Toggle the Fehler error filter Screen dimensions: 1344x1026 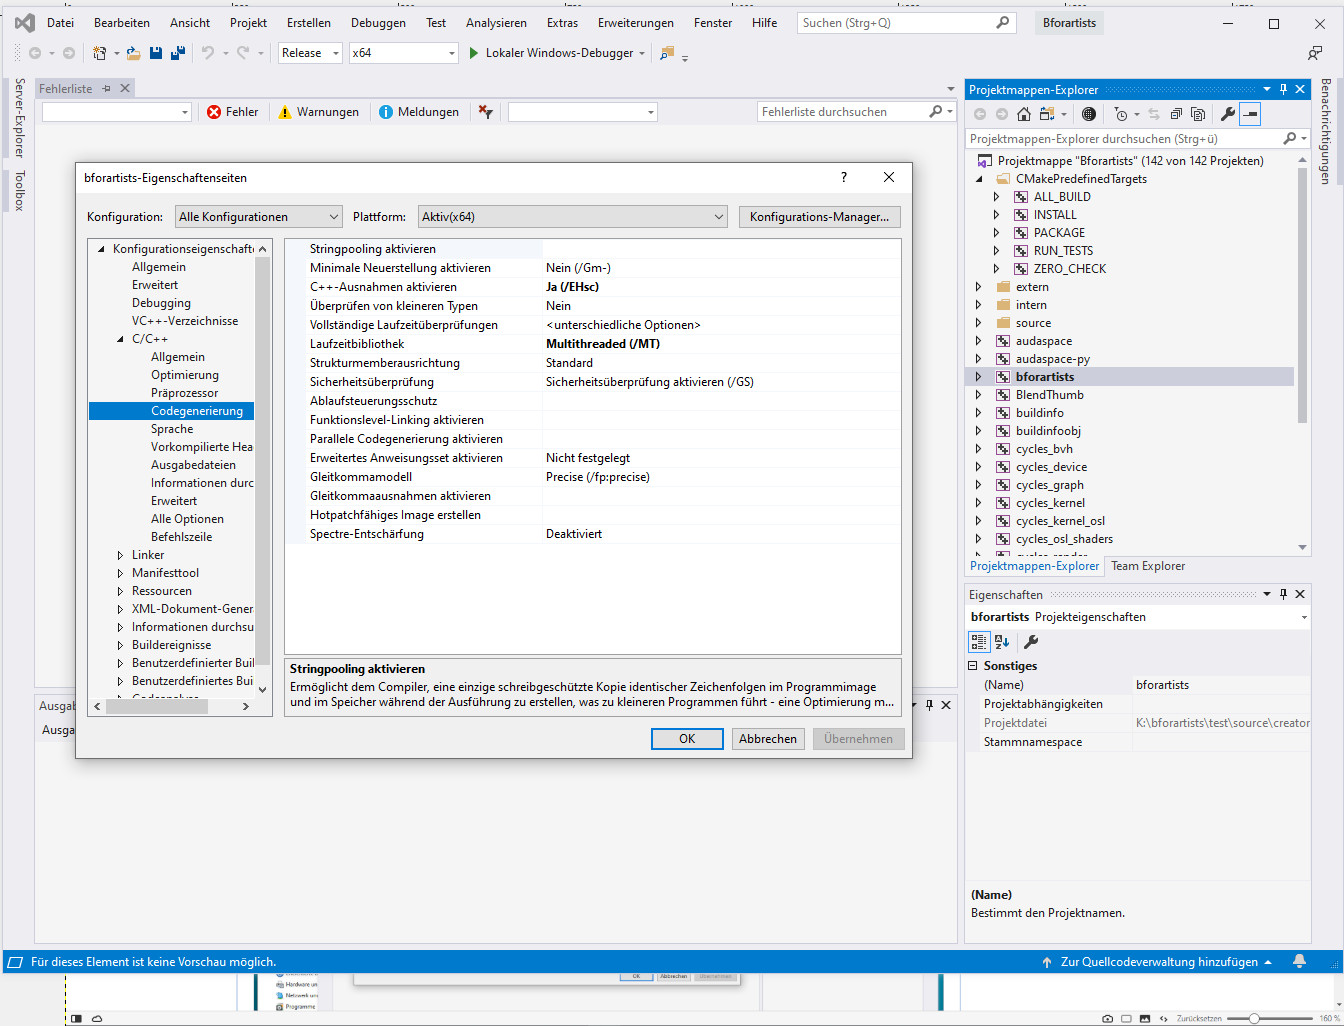[x=232, y=112]
